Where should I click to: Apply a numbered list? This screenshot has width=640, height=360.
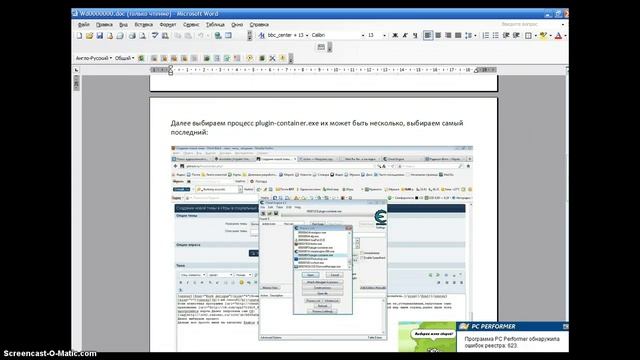(x=485, y=36)
